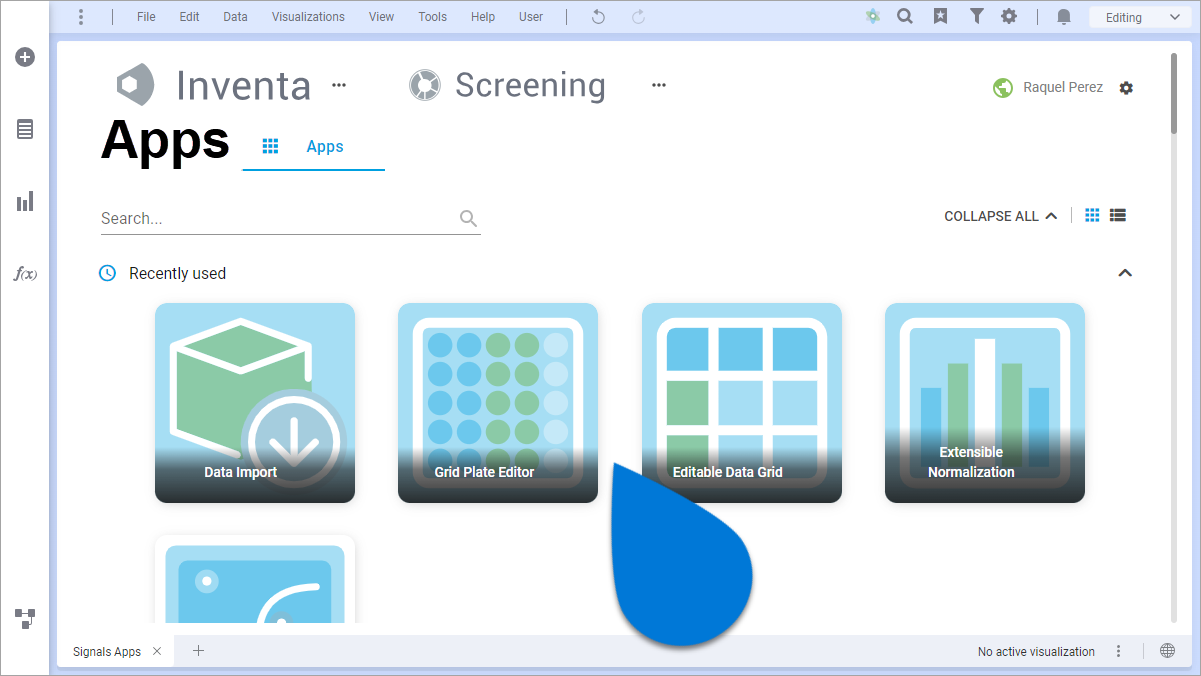Open the Editing mode dropdown
1201x676 pixels.
point(1137,17)
